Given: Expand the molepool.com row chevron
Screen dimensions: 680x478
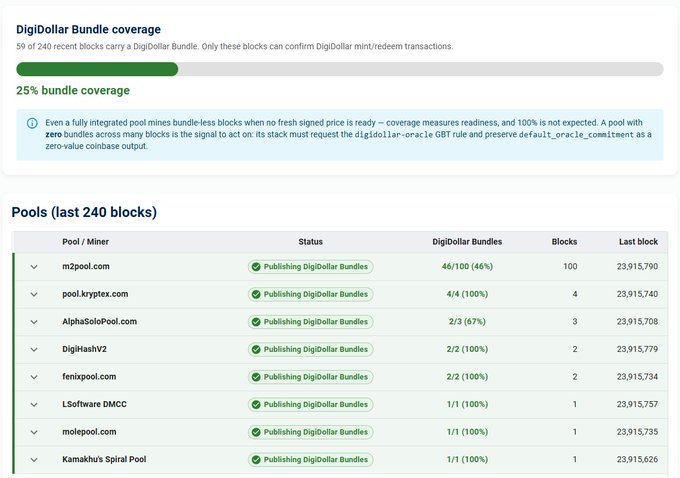Looking at the screenshot, I should 34,432.
